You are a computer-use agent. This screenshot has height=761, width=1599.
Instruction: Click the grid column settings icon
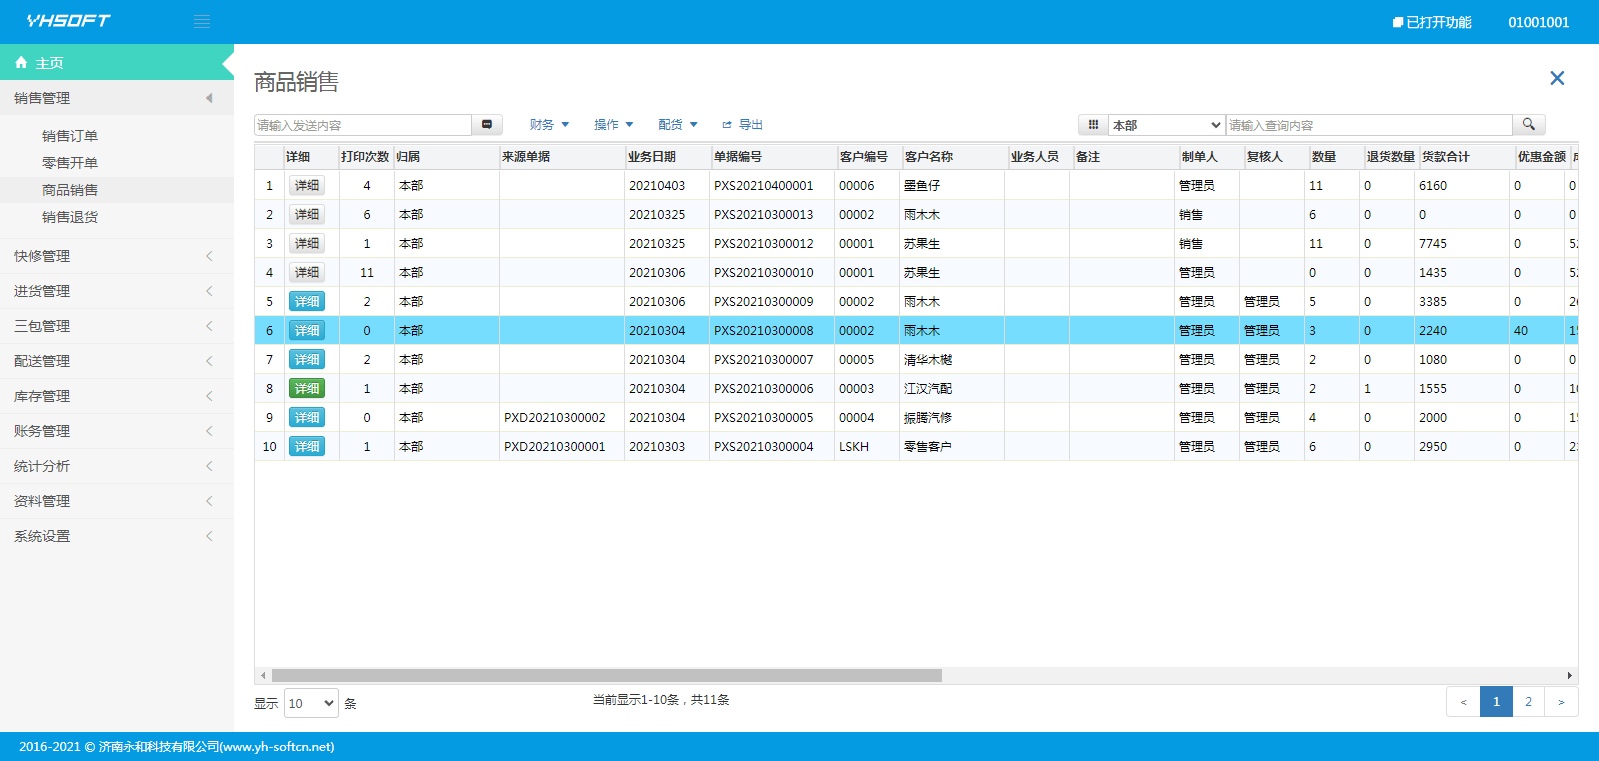coord(1093,125)
